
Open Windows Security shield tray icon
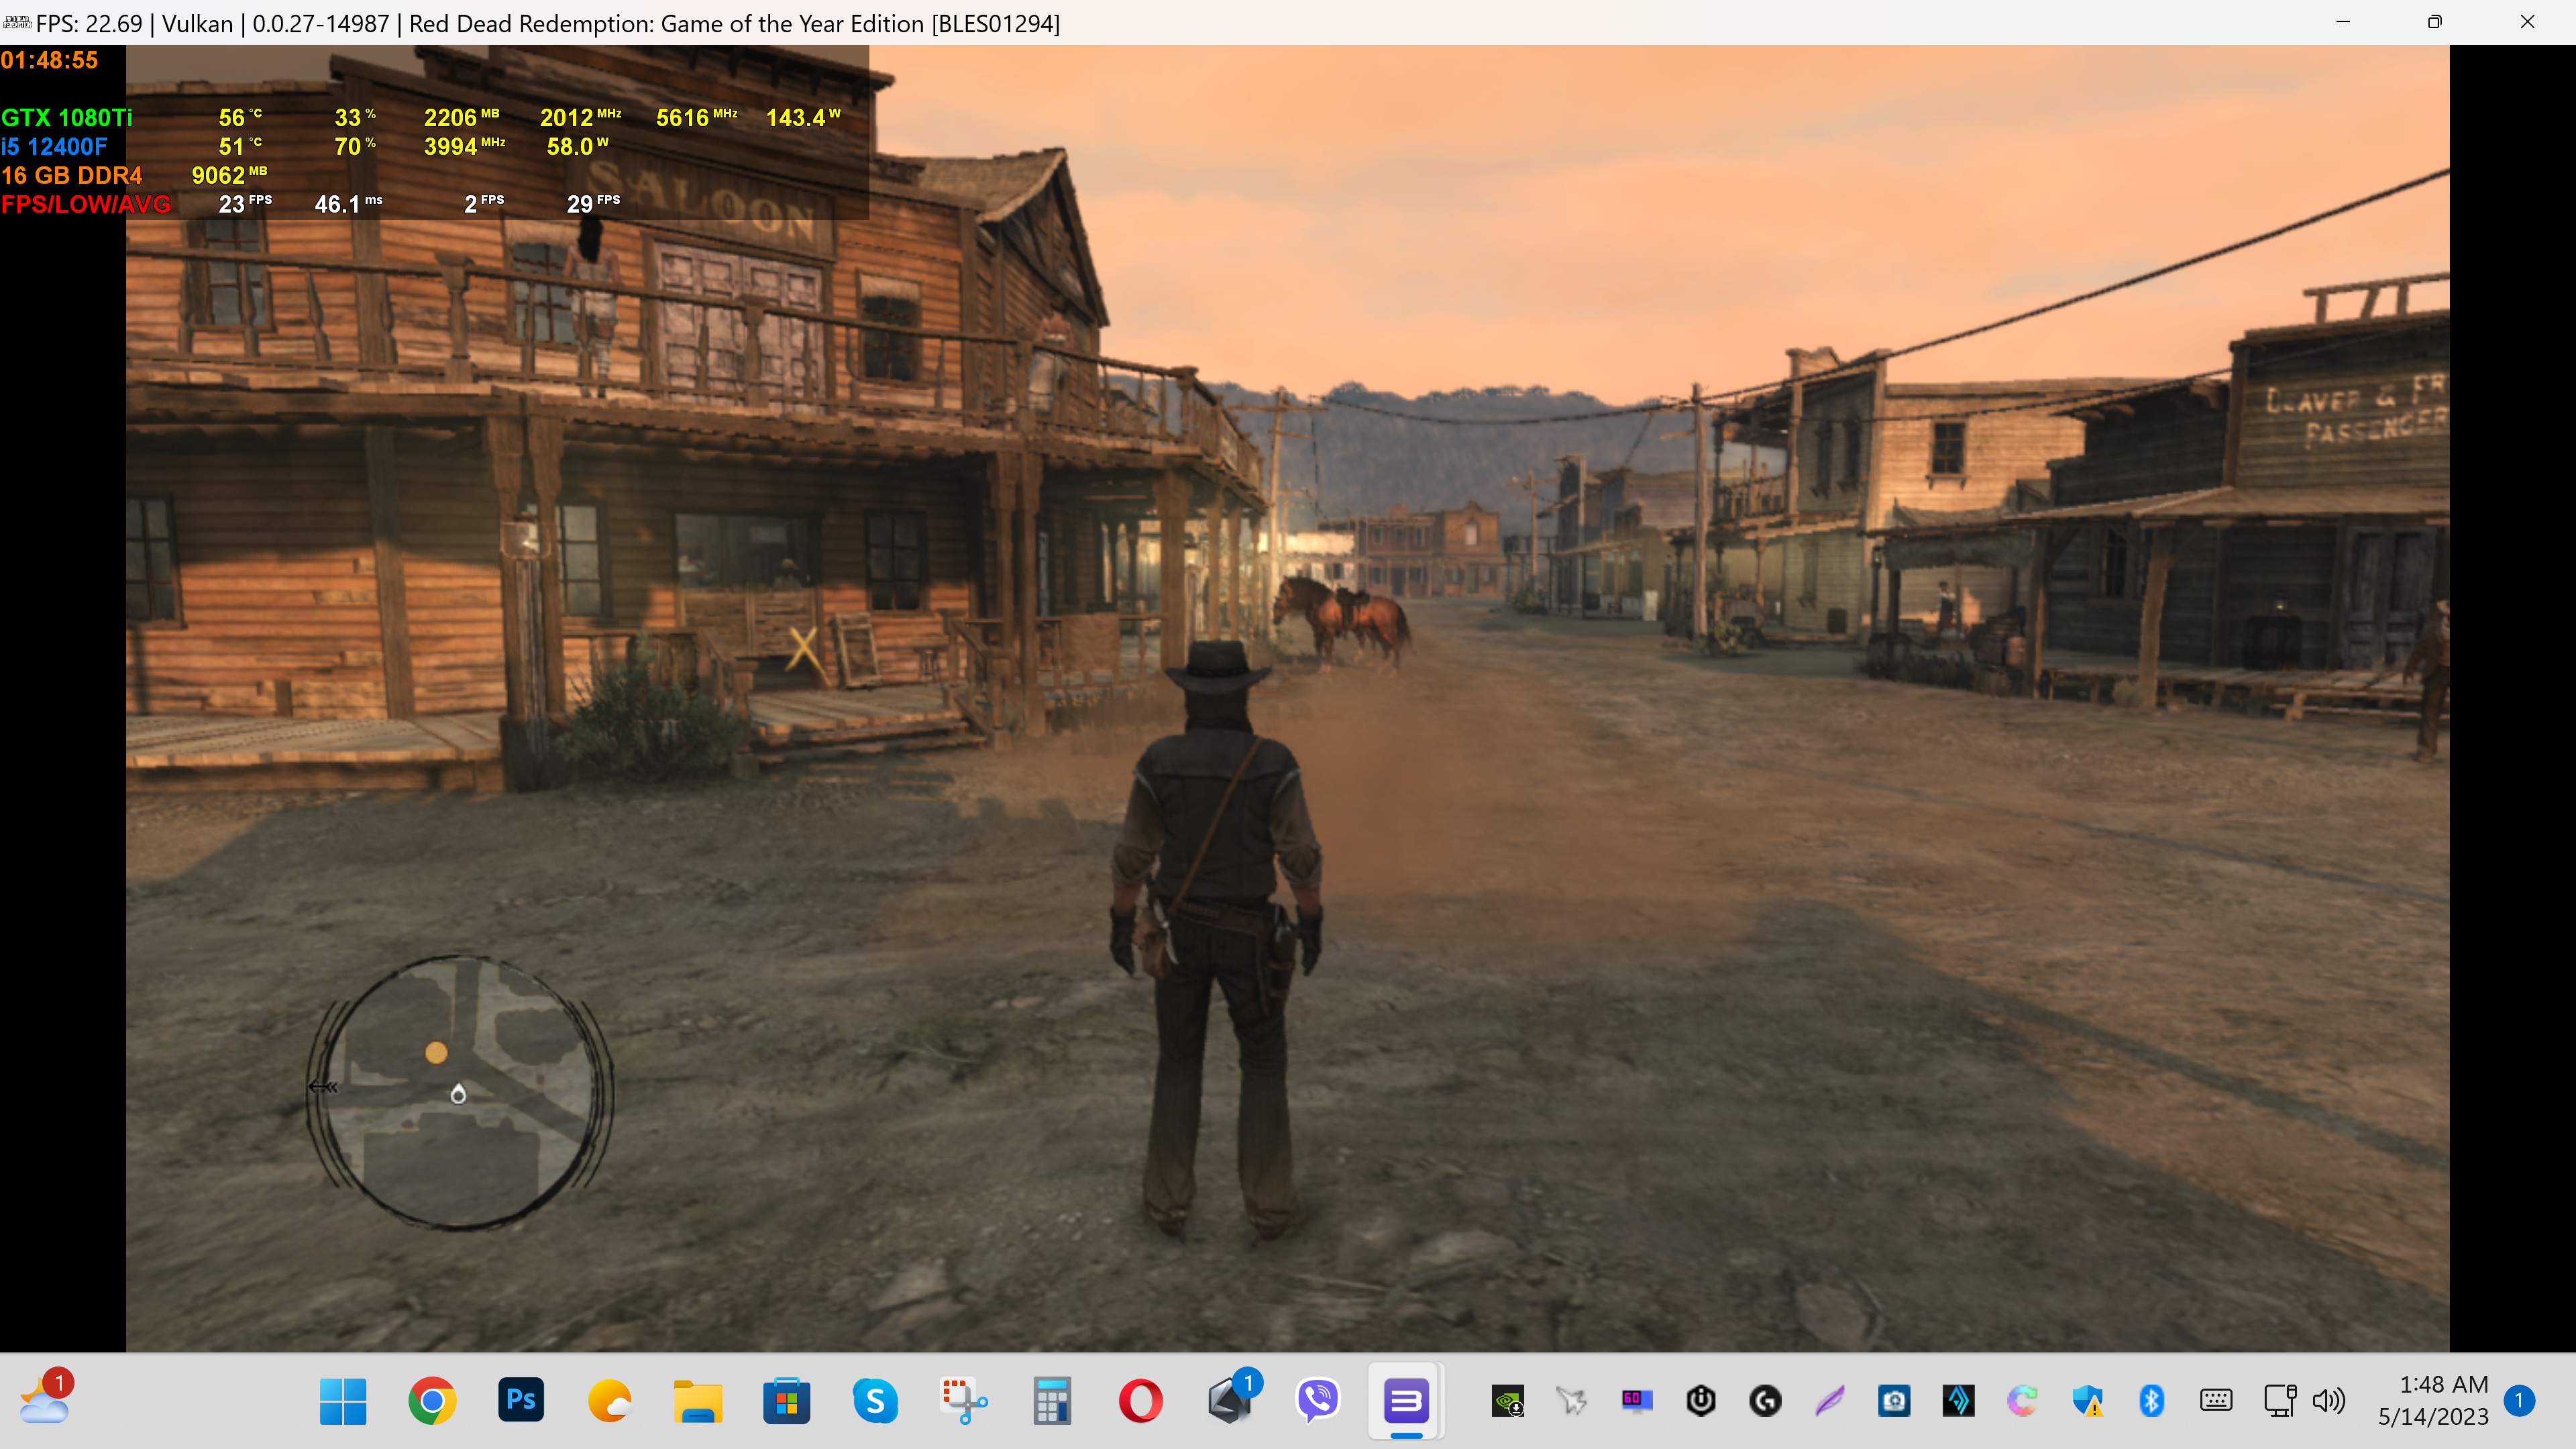2087,1401
